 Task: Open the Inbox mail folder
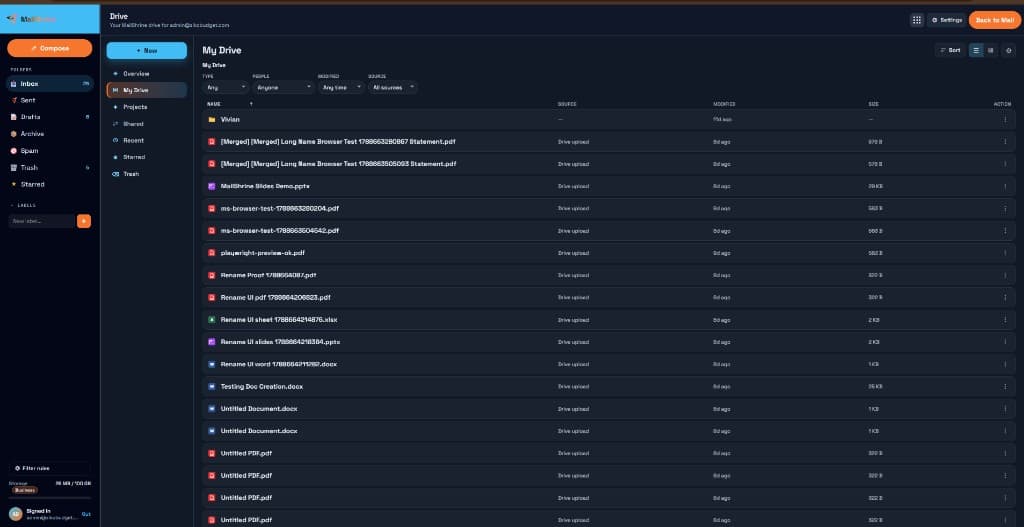(50, 84)
